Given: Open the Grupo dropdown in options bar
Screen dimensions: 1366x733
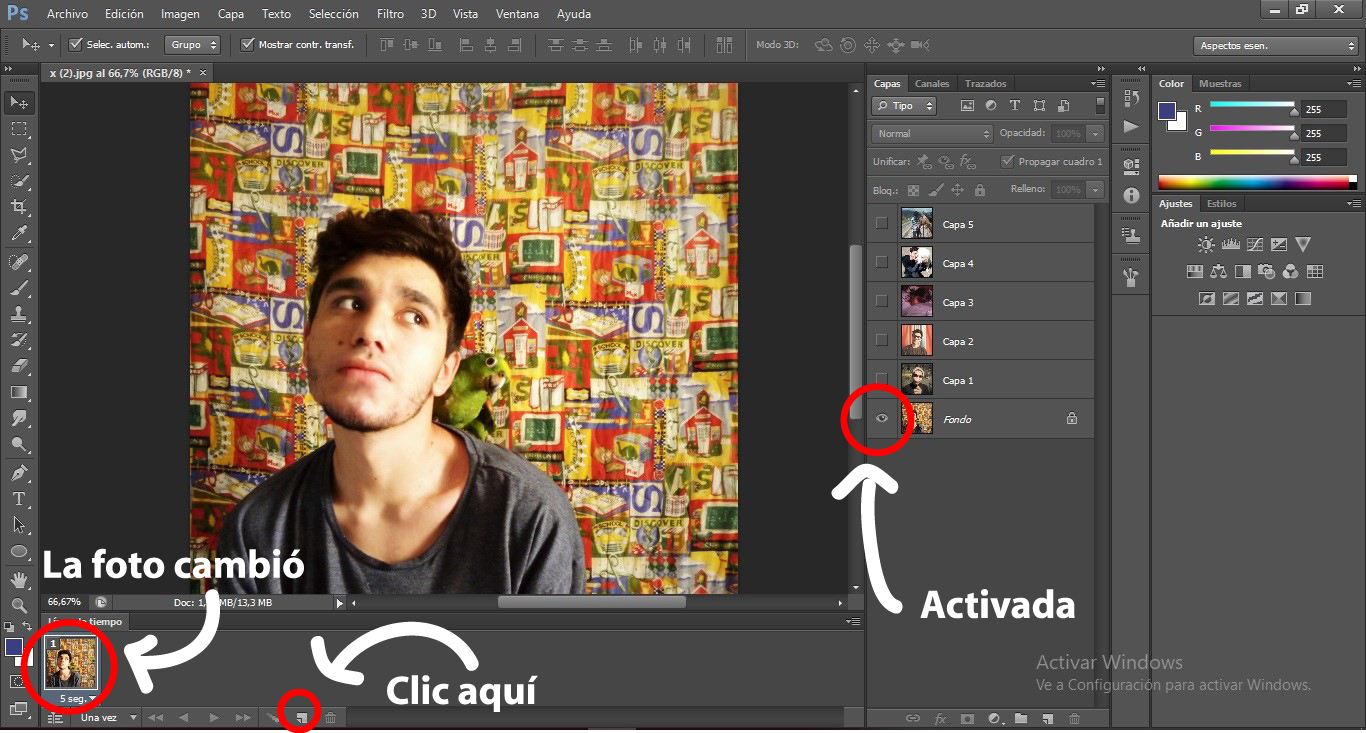Looking at the screenshot, I should [x=193, y=44].
